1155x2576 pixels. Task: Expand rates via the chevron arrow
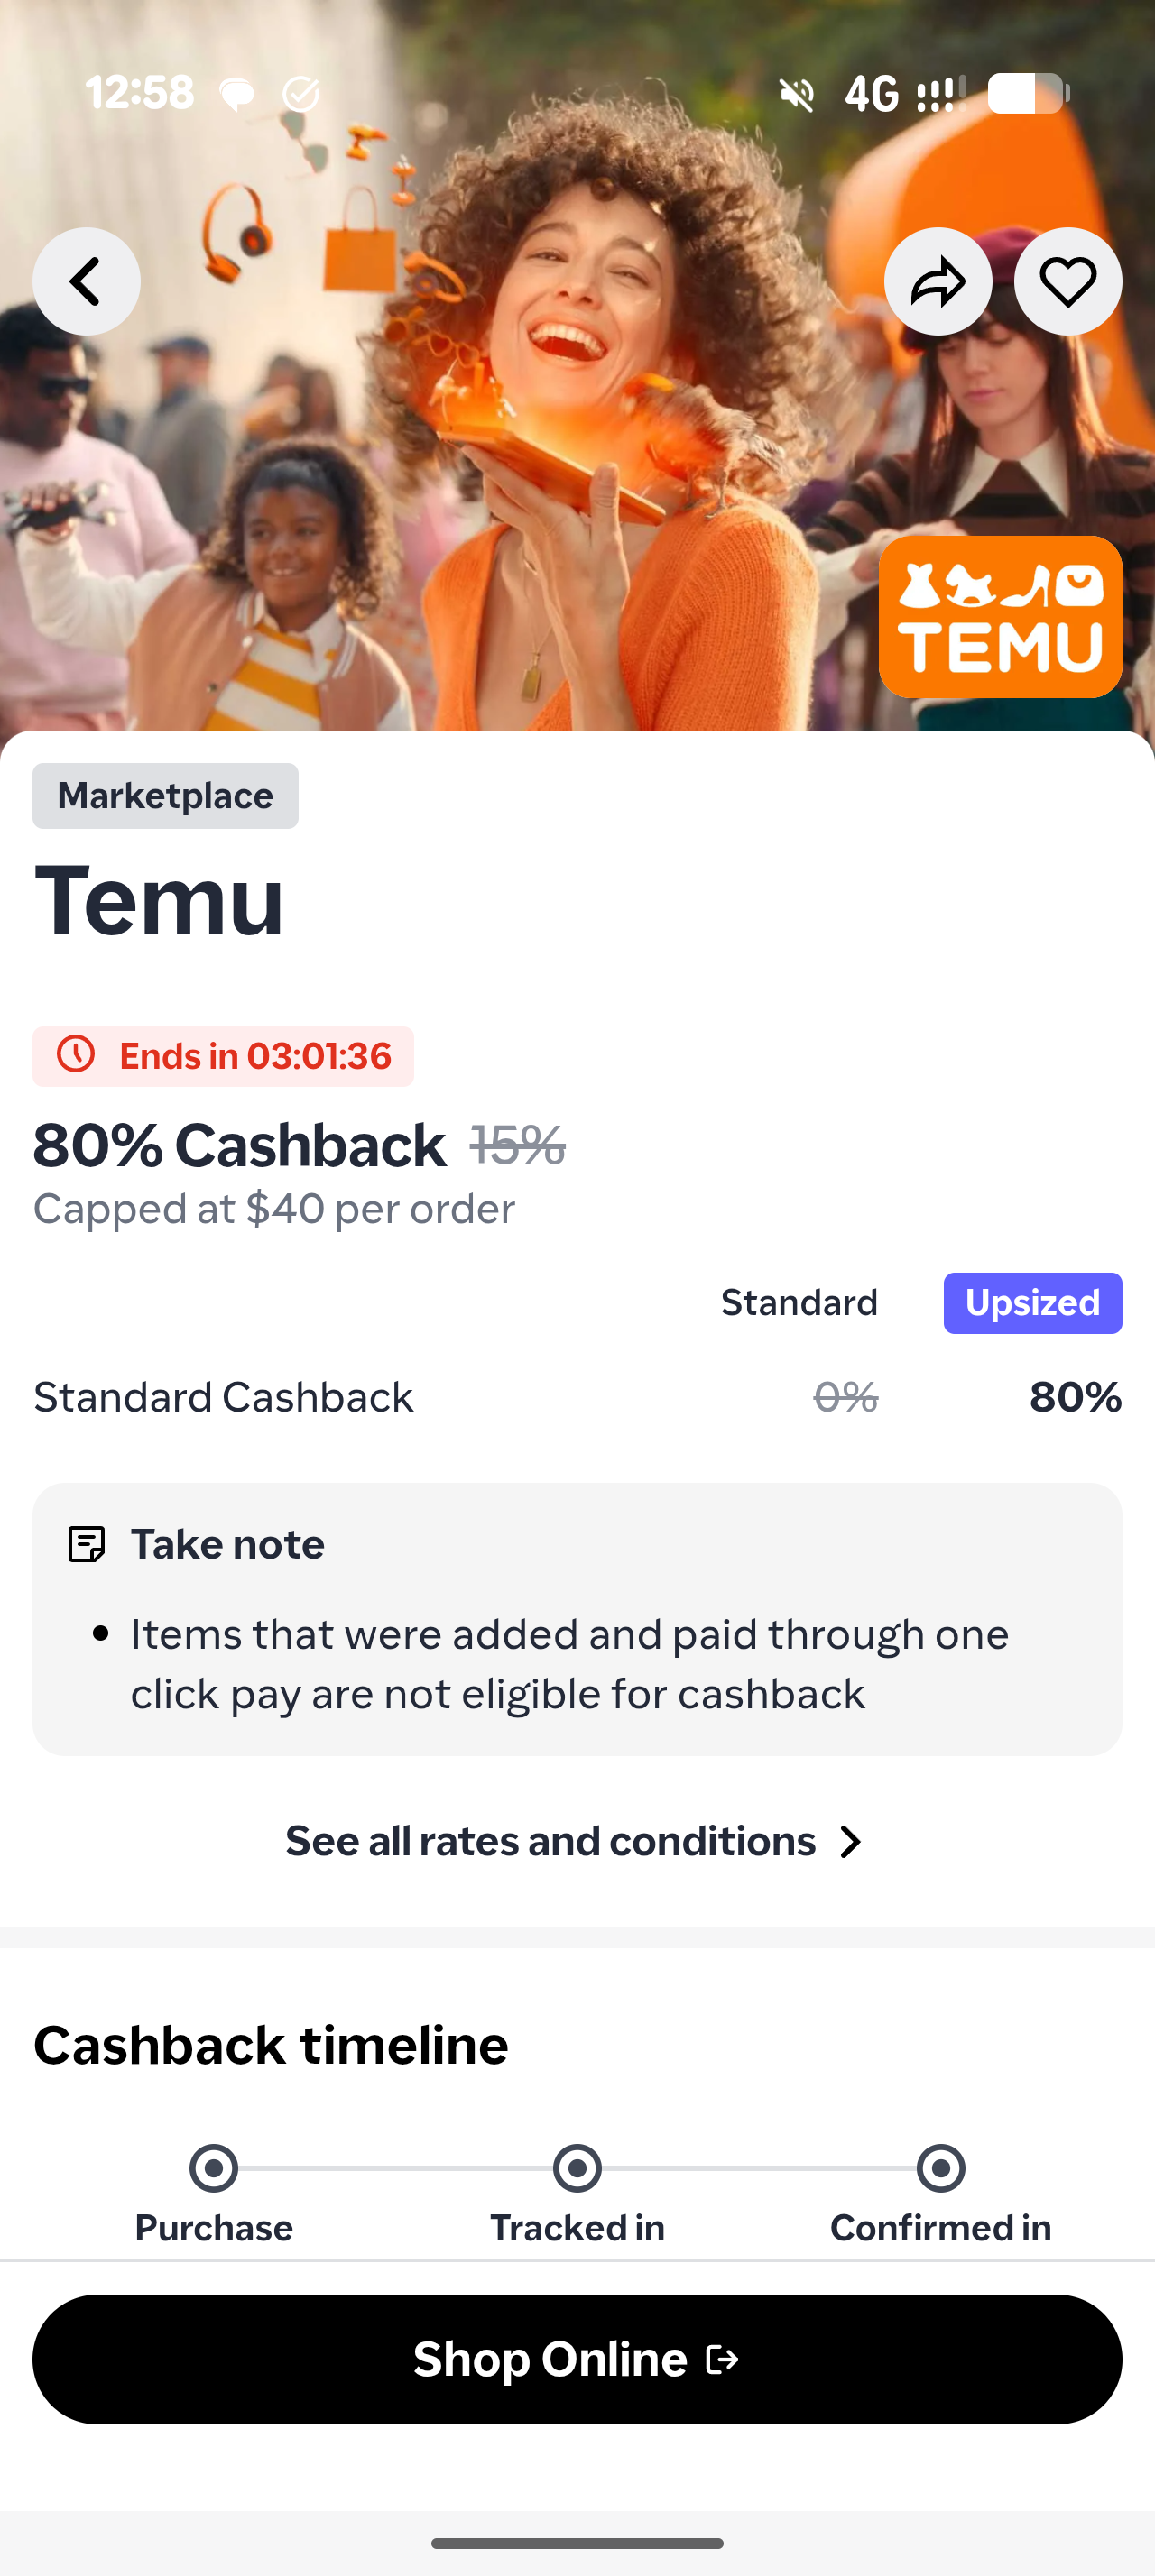851,1841
